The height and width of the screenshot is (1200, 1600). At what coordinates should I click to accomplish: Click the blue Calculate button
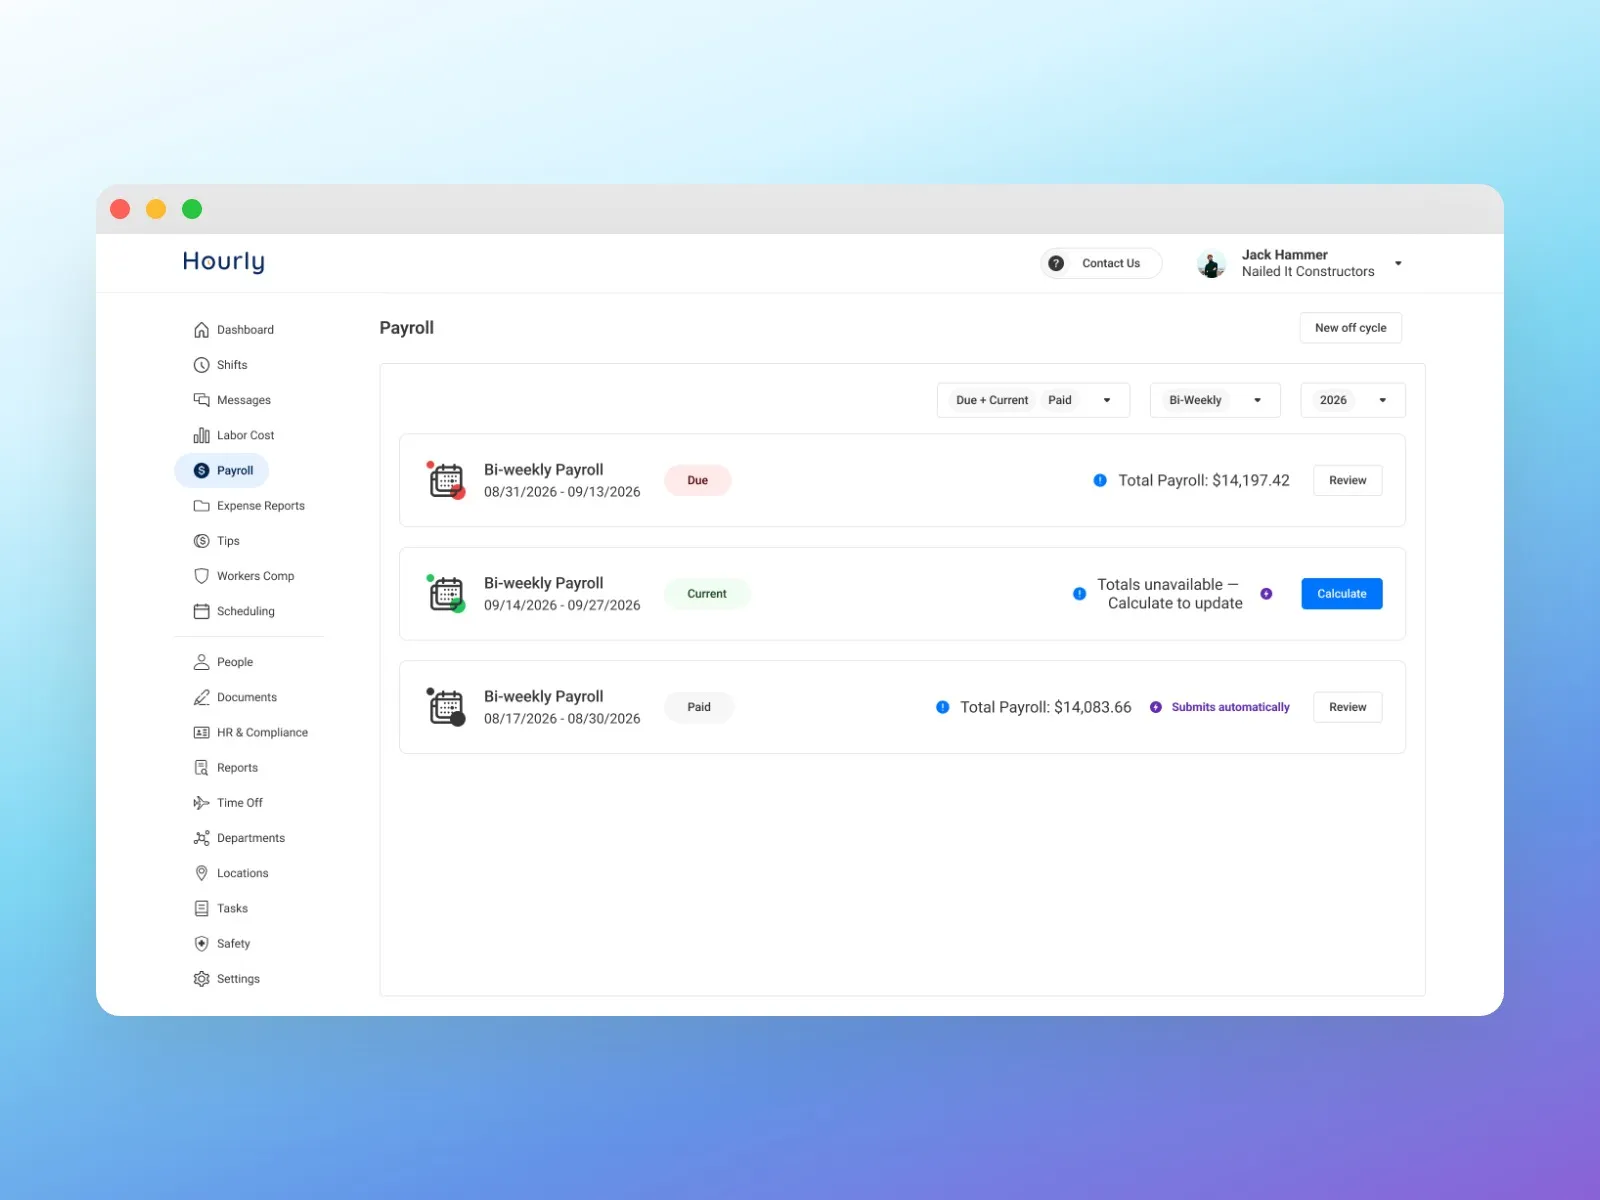click(x=1341, y=594)
